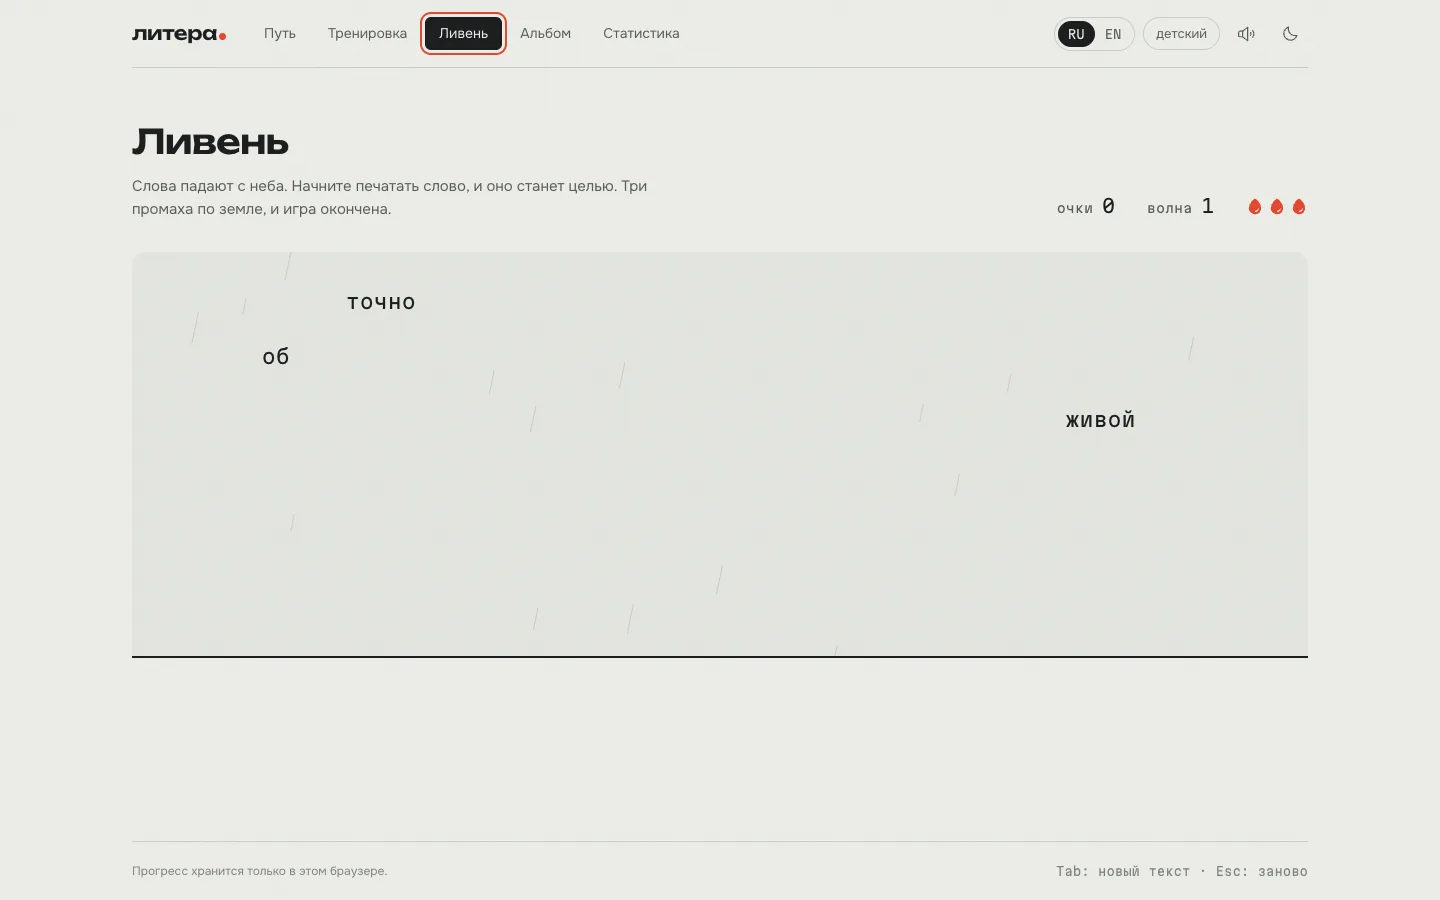The height and width of the screenshot is (900, 1440).
Task: Toggle the детский mode pill
Action: (x=1181, y=34)
